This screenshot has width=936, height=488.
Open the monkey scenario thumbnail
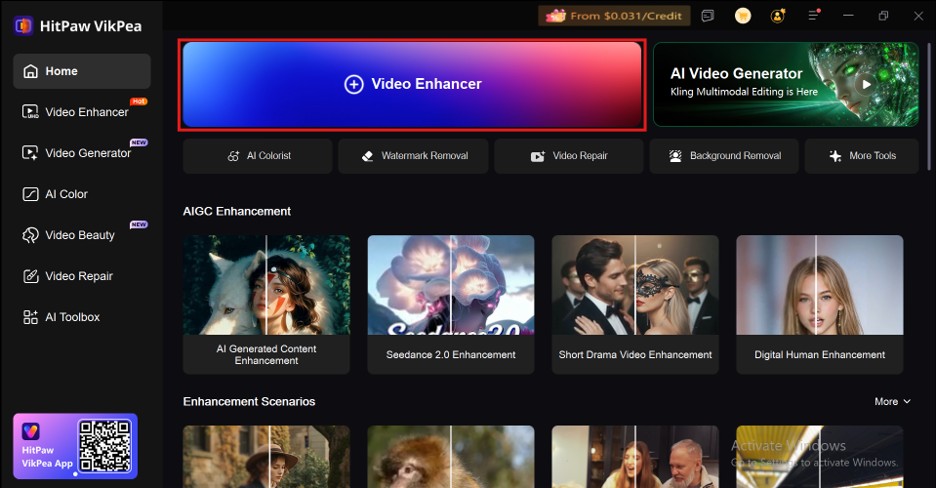click(x=451, y=456)
